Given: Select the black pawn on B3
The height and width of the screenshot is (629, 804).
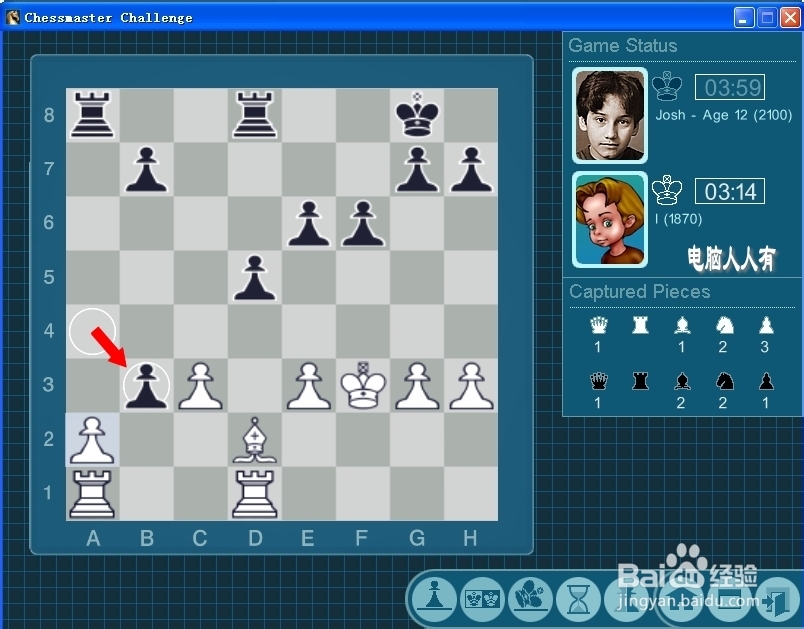Looking at the screenshot, I should [146, 385].
